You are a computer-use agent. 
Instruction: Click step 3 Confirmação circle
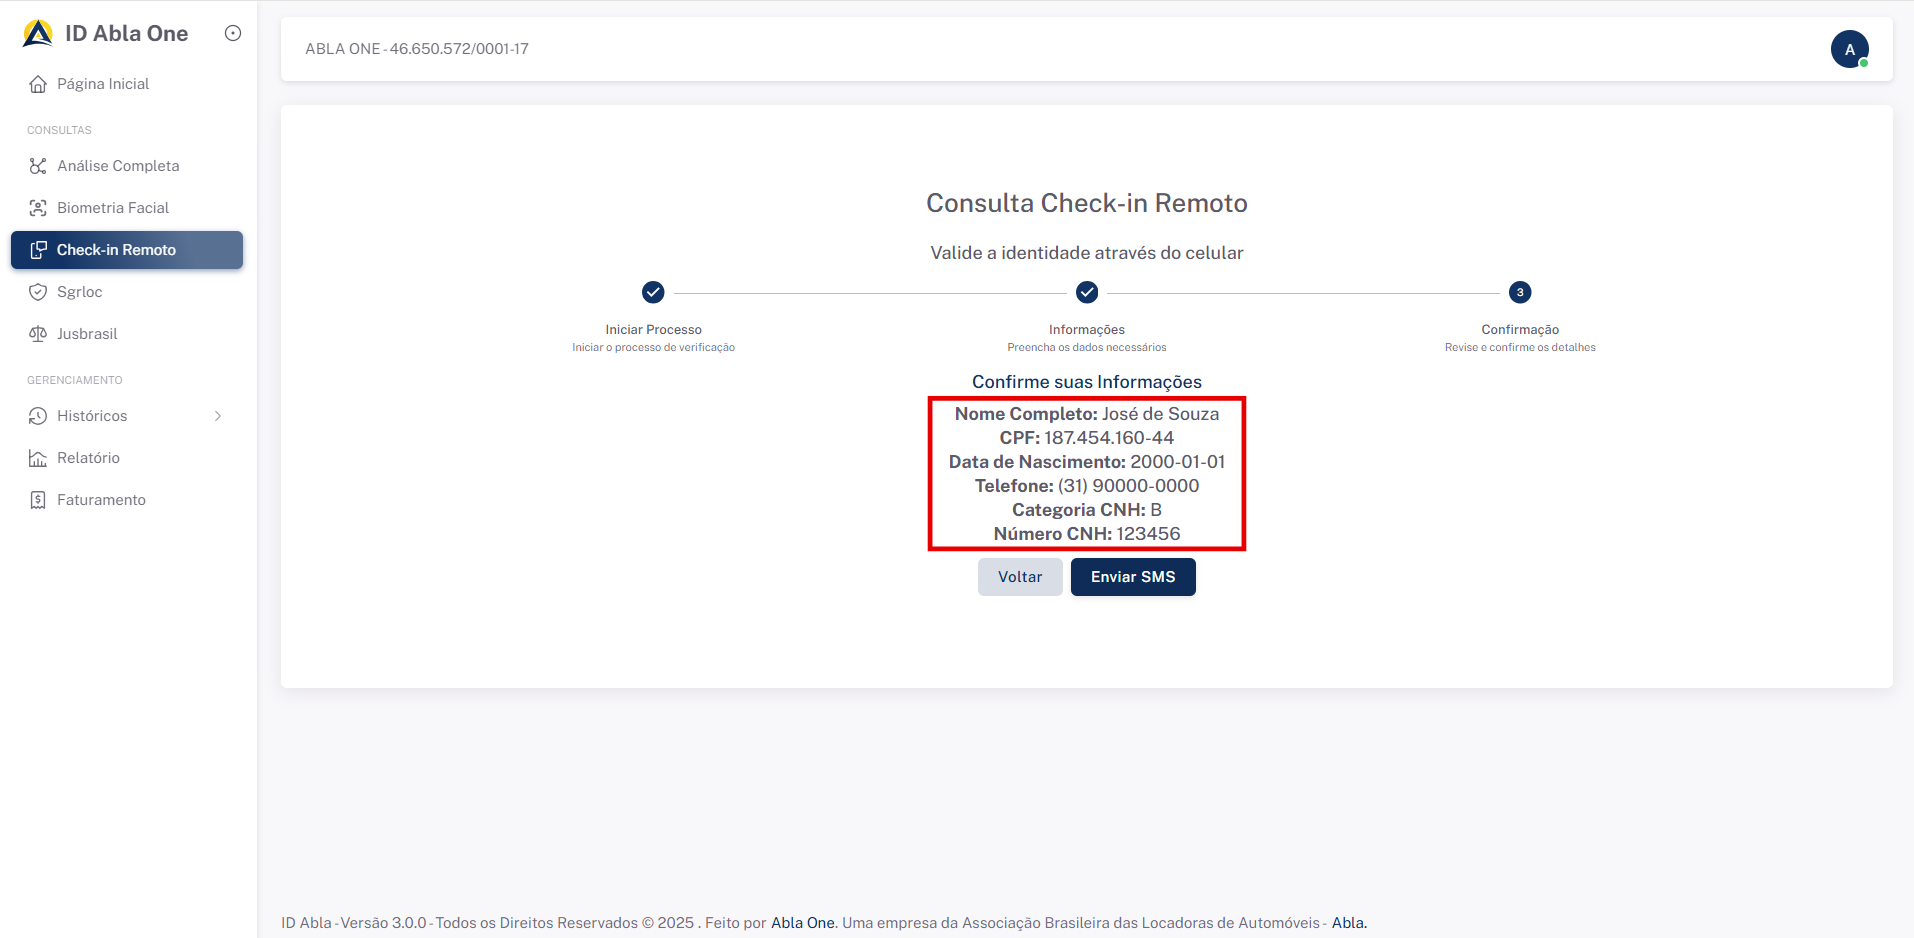point(1520,292)
